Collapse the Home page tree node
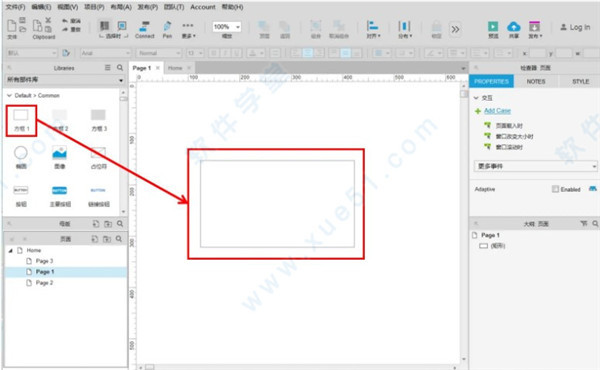The image size is (600, 370). (10, 250)
